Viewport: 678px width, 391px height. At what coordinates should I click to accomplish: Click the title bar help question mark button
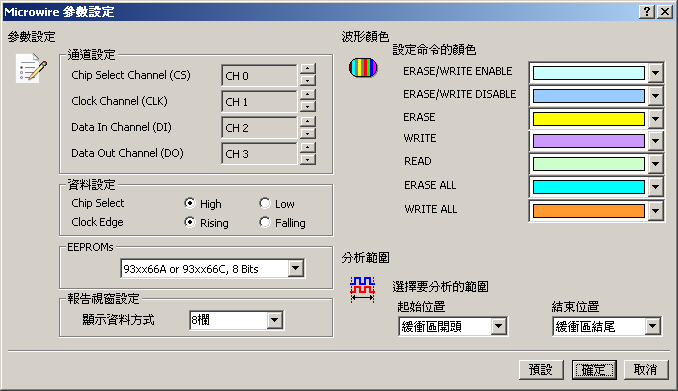coord(646,12)
